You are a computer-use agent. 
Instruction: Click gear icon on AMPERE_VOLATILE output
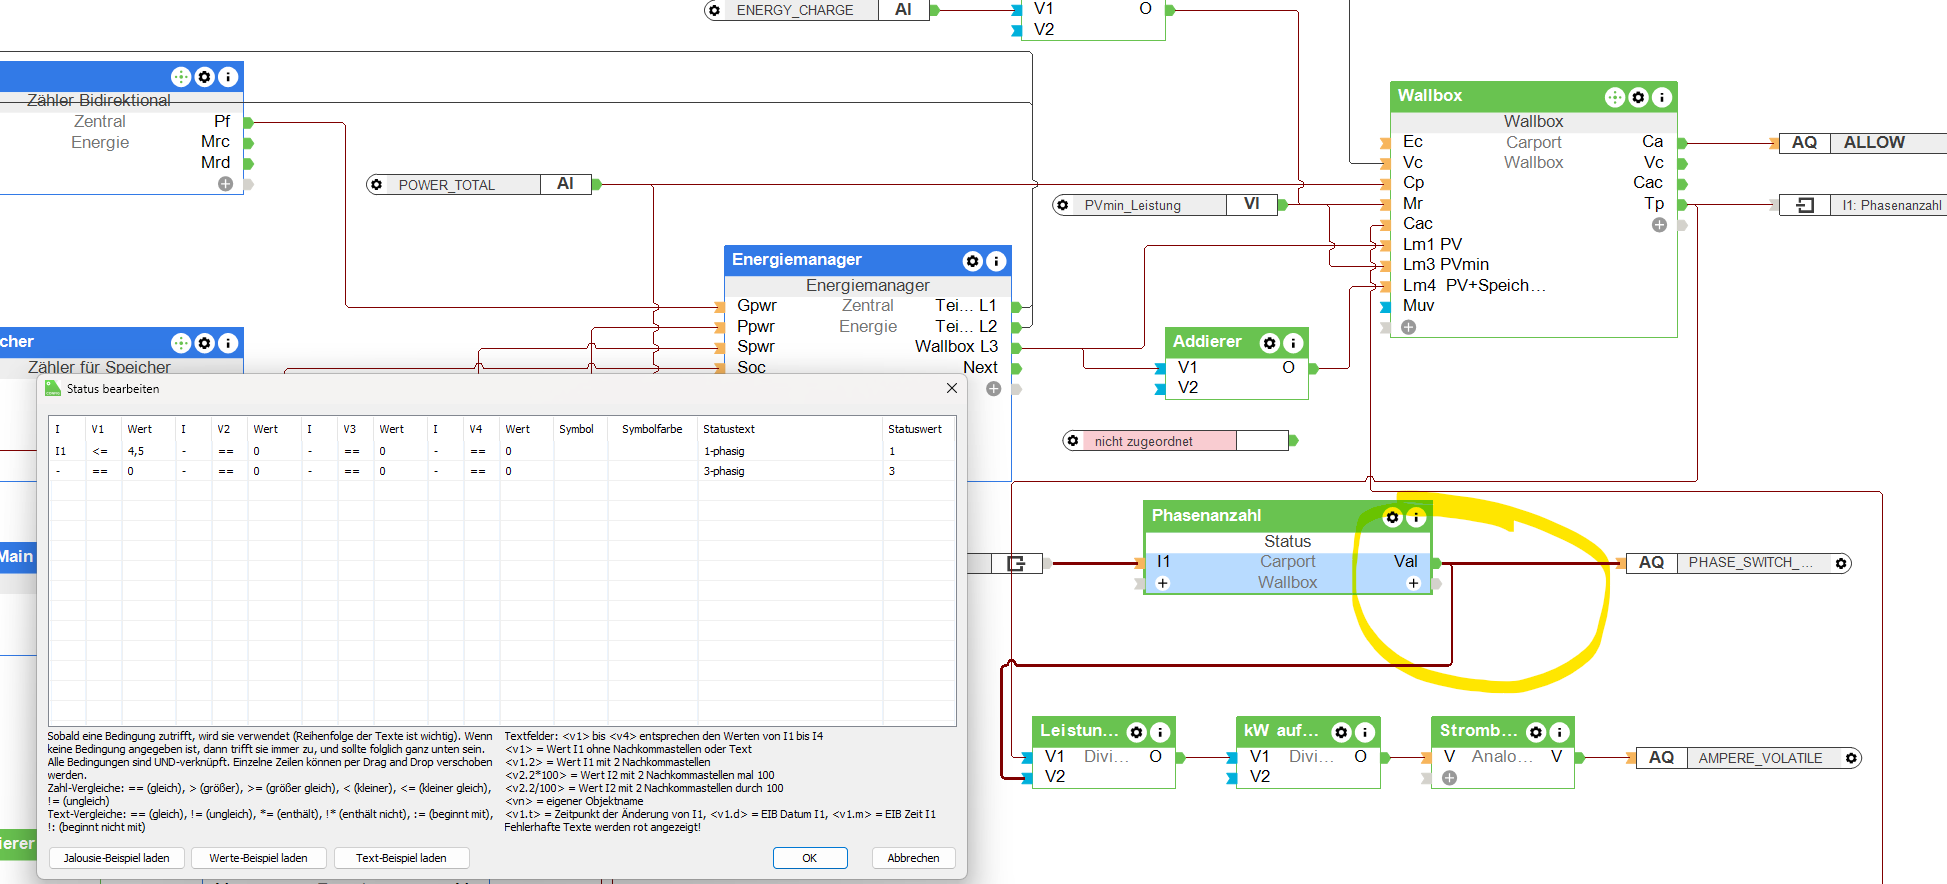[x=1851, y=758]
